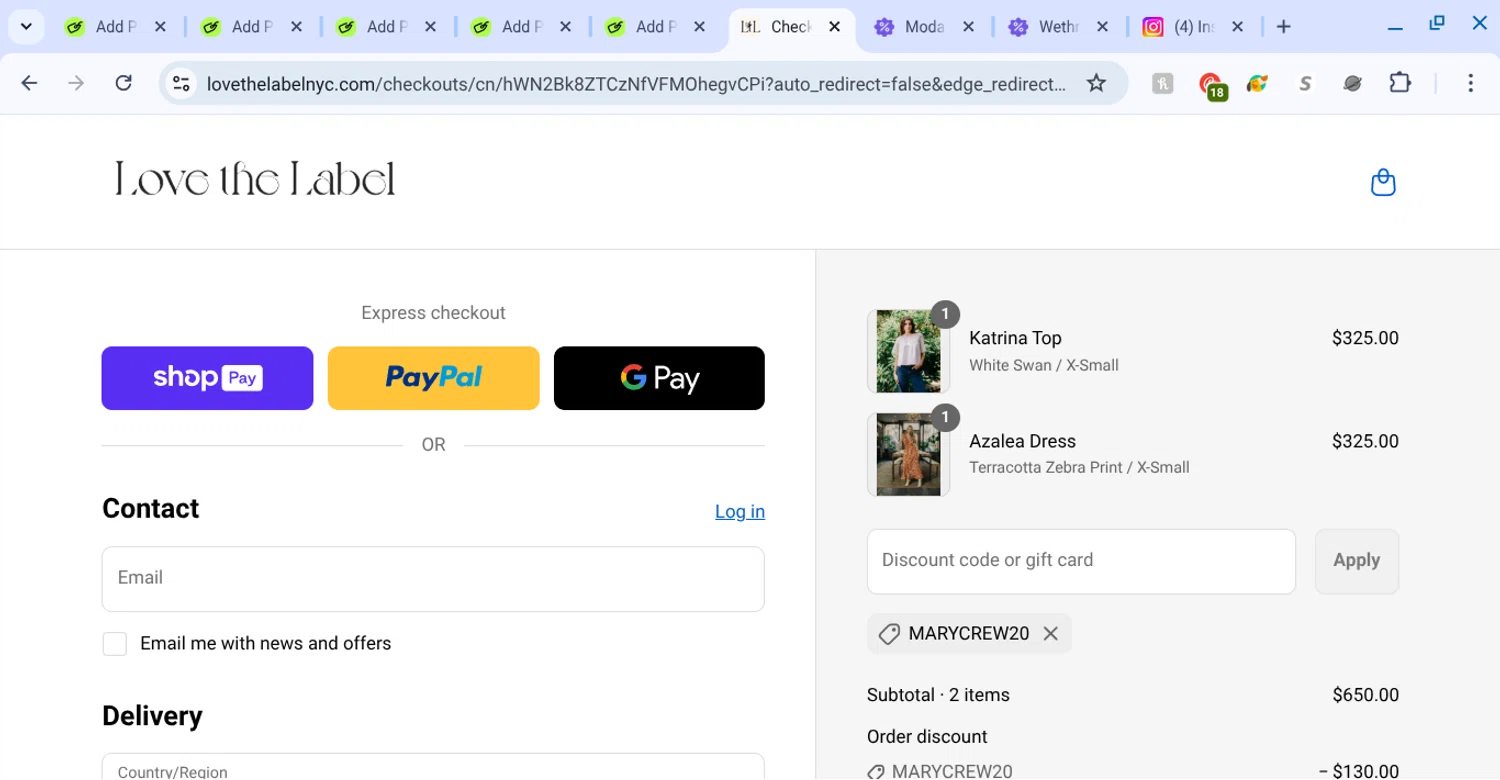
Task: Click the Katrina Top product thumbnail
Action: coord(908,351)
